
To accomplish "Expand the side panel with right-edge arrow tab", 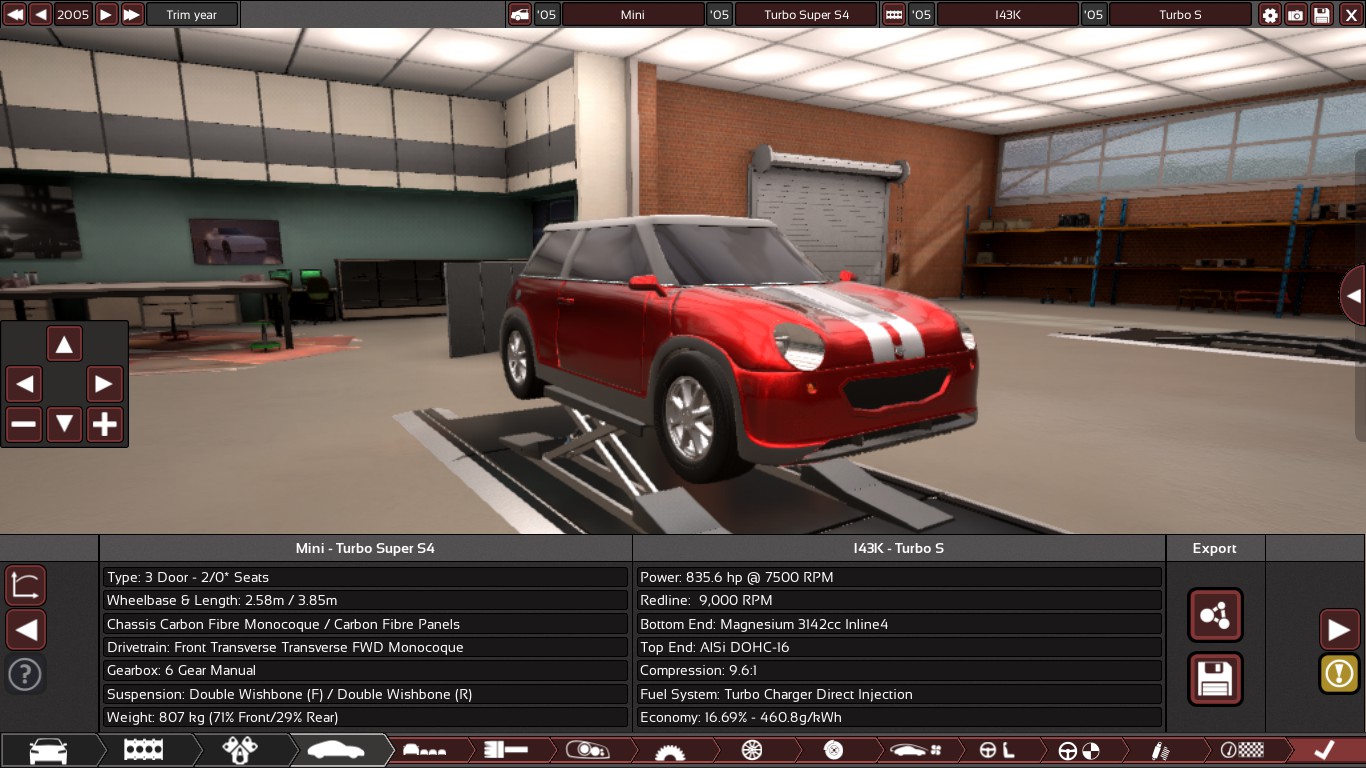I will pos(1353,296).
